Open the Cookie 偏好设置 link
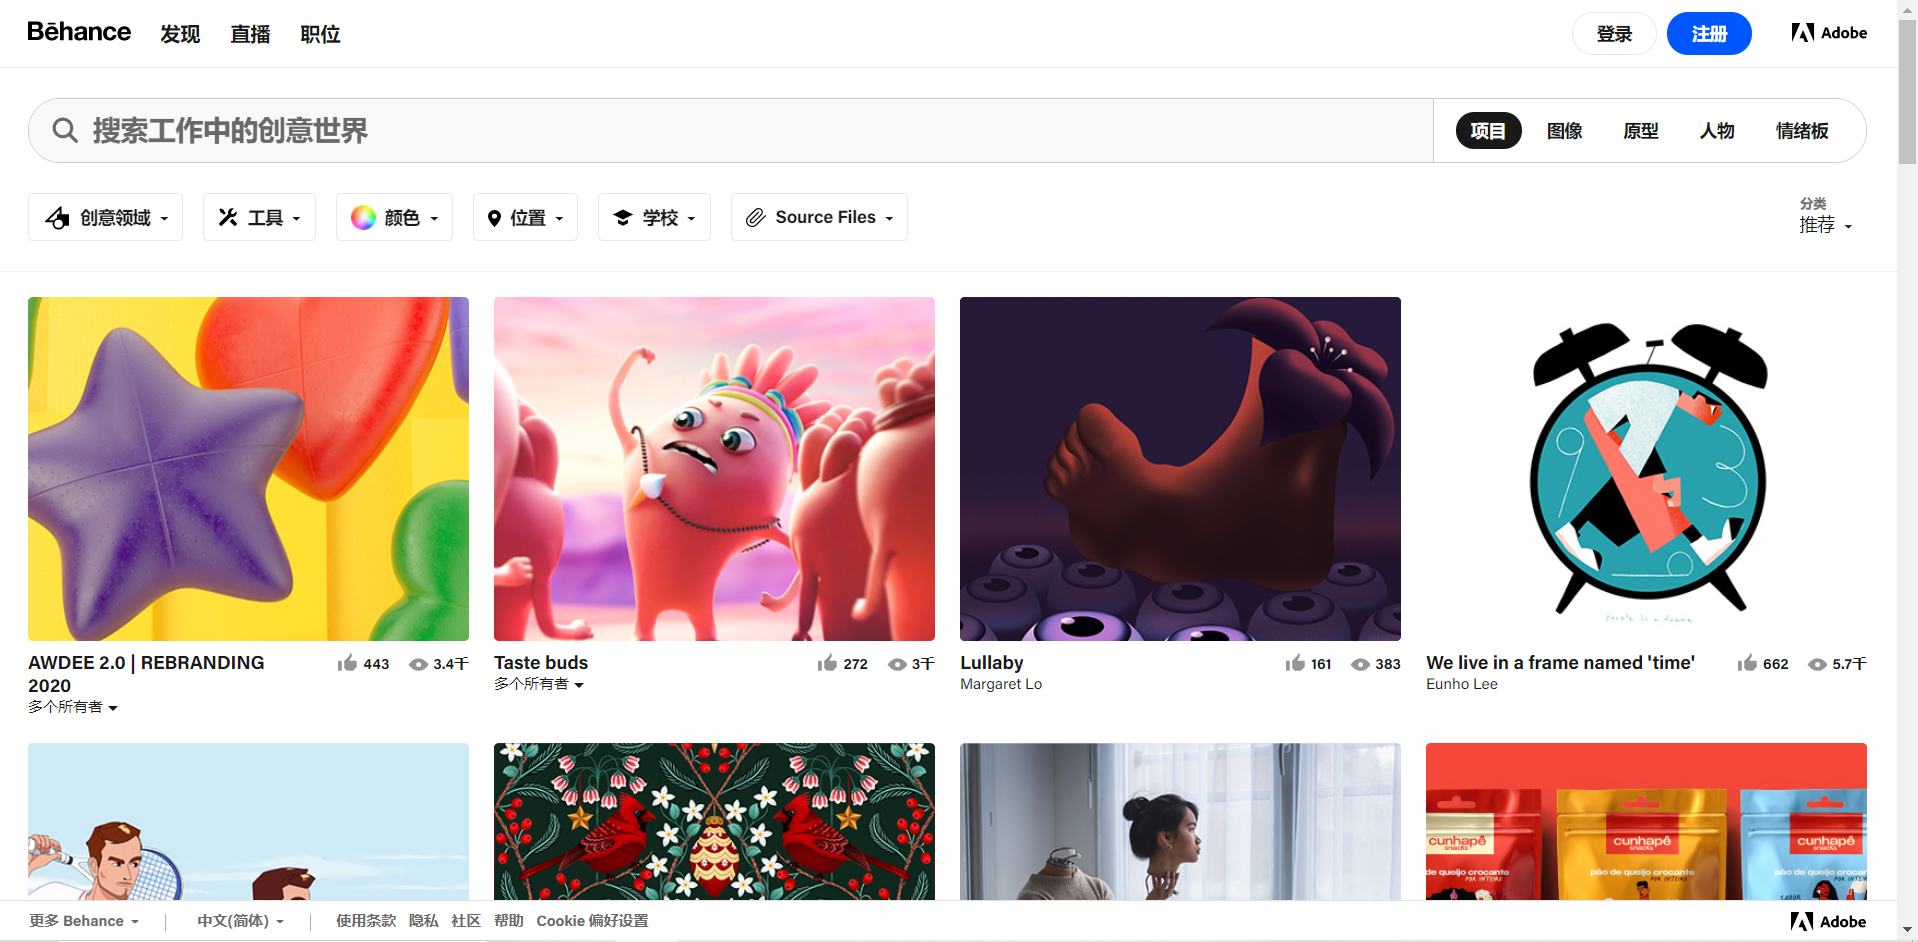The height and width of the screenshot is (942, 1918). (591, 920)
